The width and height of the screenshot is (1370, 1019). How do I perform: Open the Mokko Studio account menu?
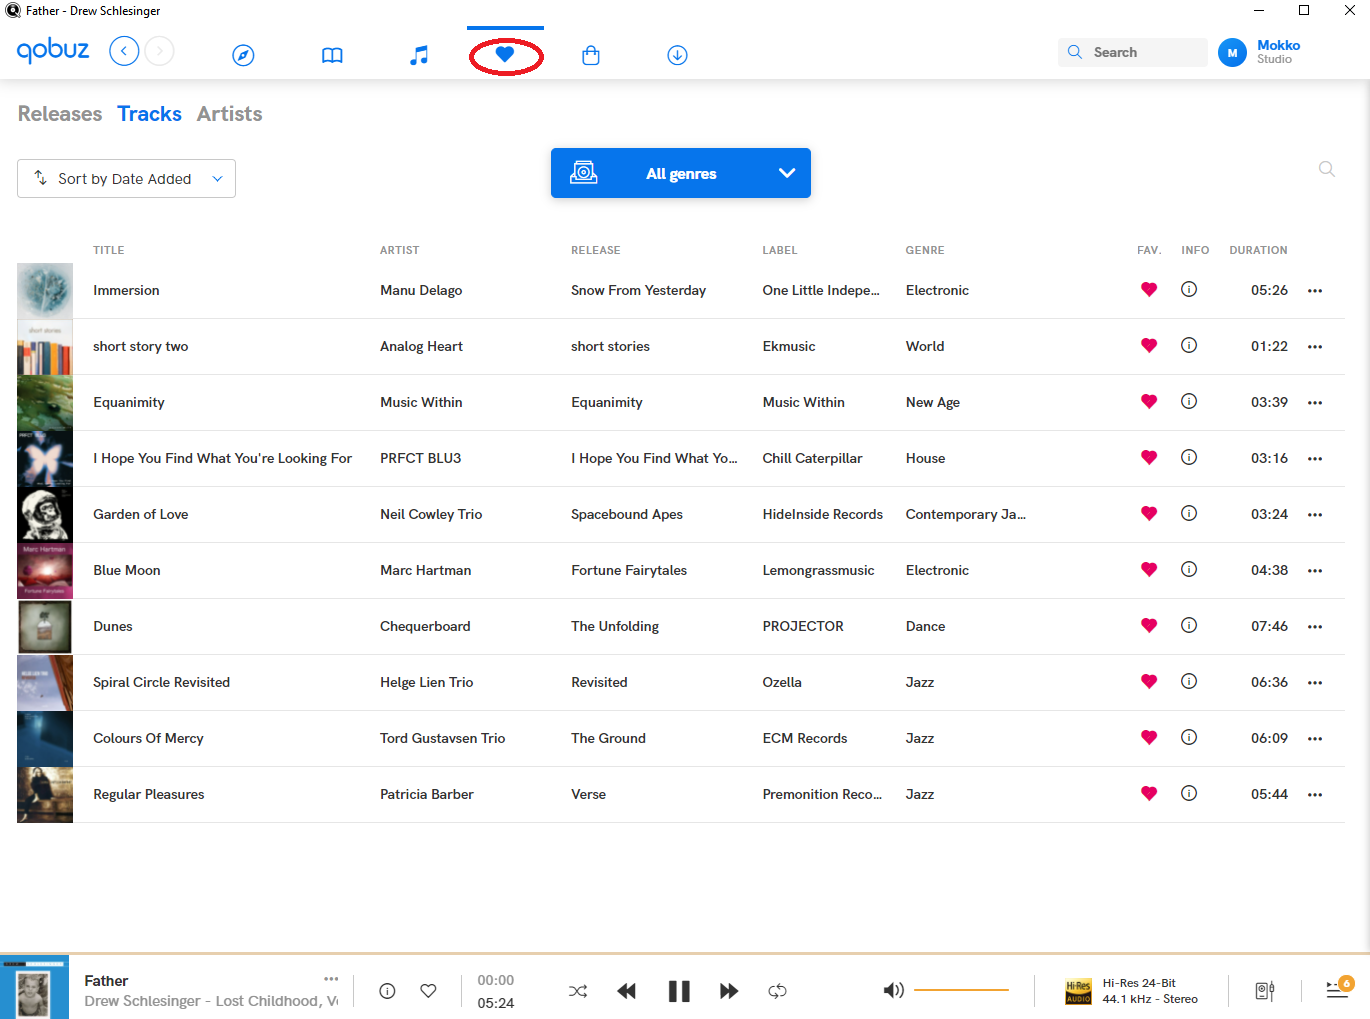pos(1260,52)
